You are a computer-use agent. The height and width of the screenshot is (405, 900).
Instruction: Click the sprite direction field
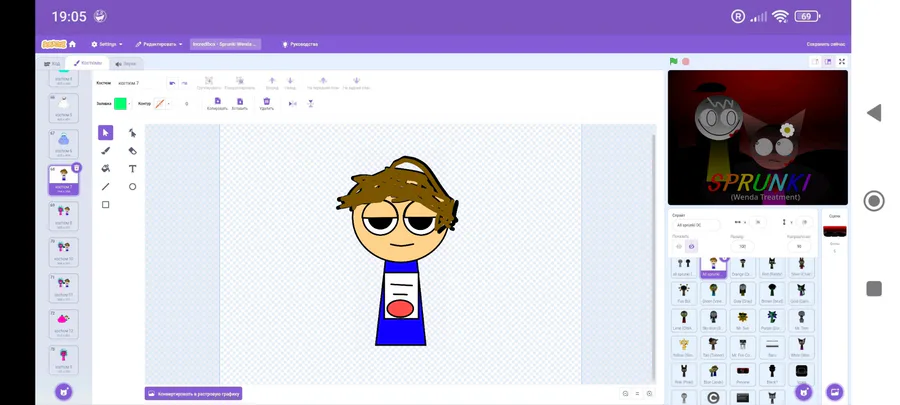click(x=799, y=246)
